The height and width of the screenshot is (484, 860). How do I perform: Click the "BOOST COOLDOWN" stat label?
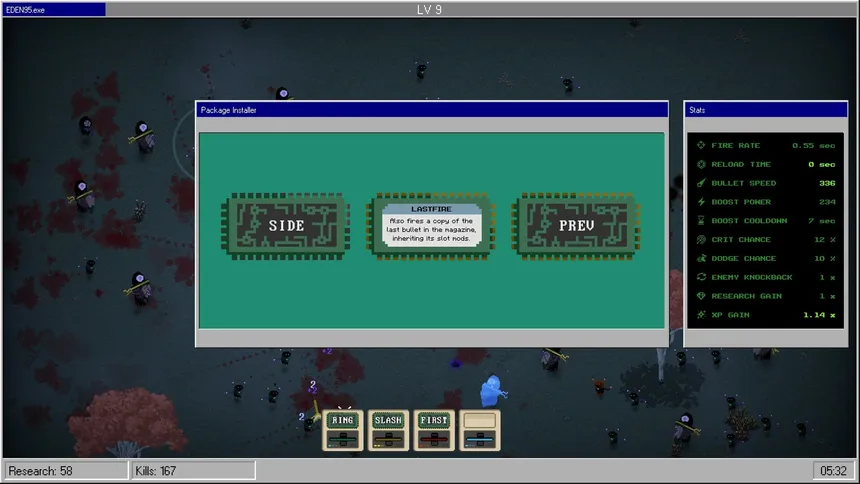[749, 221]
